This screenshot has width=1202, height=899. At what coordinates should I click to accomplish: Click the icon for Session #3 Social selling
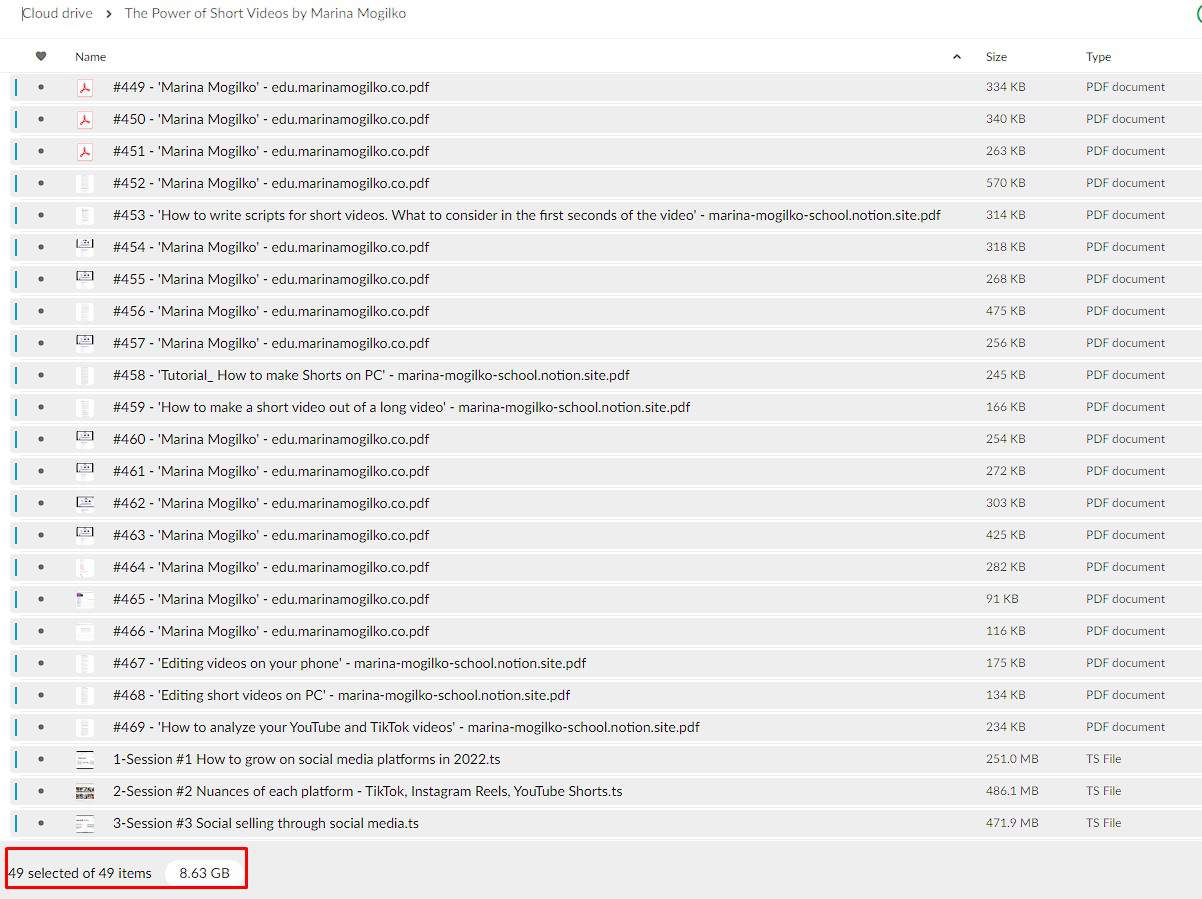click(85, 823)
